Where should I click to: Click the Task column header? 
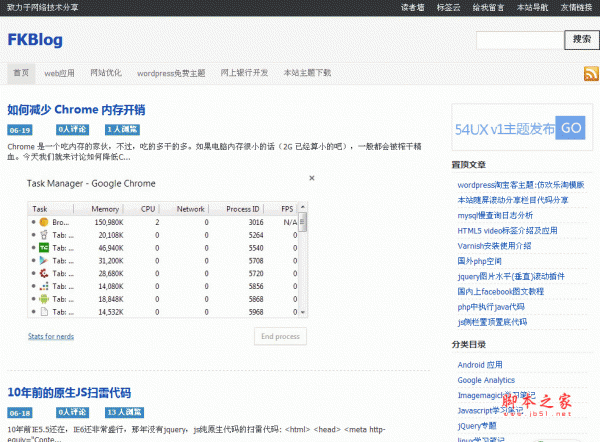[40, 209]
